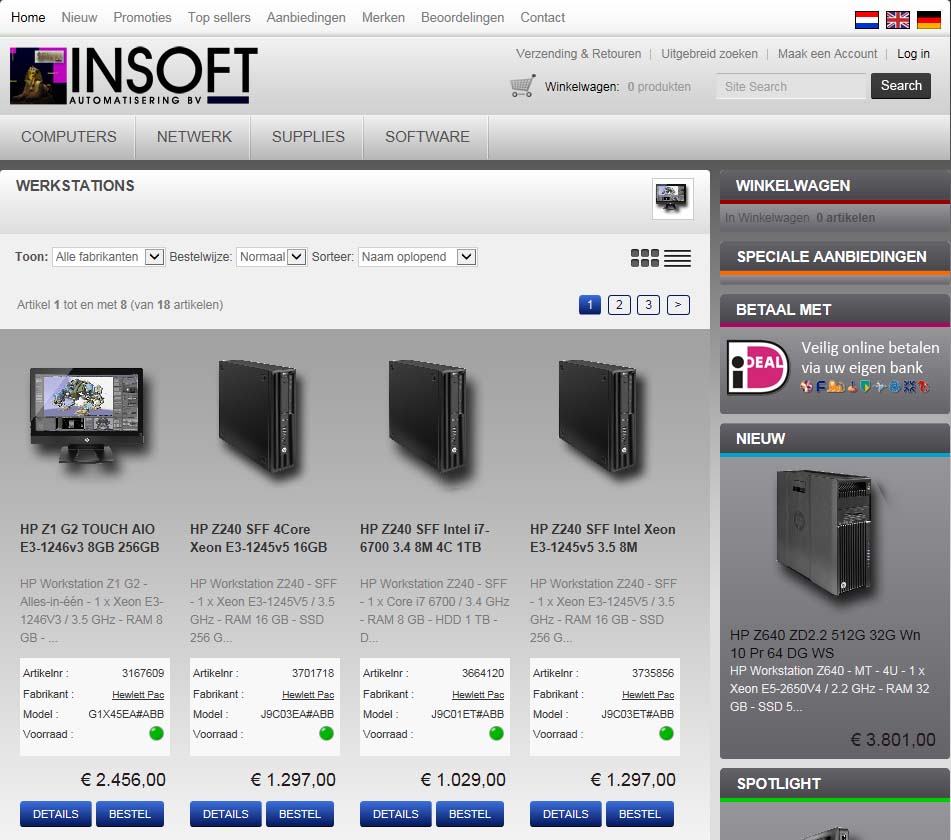Viewport: 951px width, 840px height.
Task: Open Uitgebreid zoeken link
Action: pyautogui.click(x=710, y=54)
